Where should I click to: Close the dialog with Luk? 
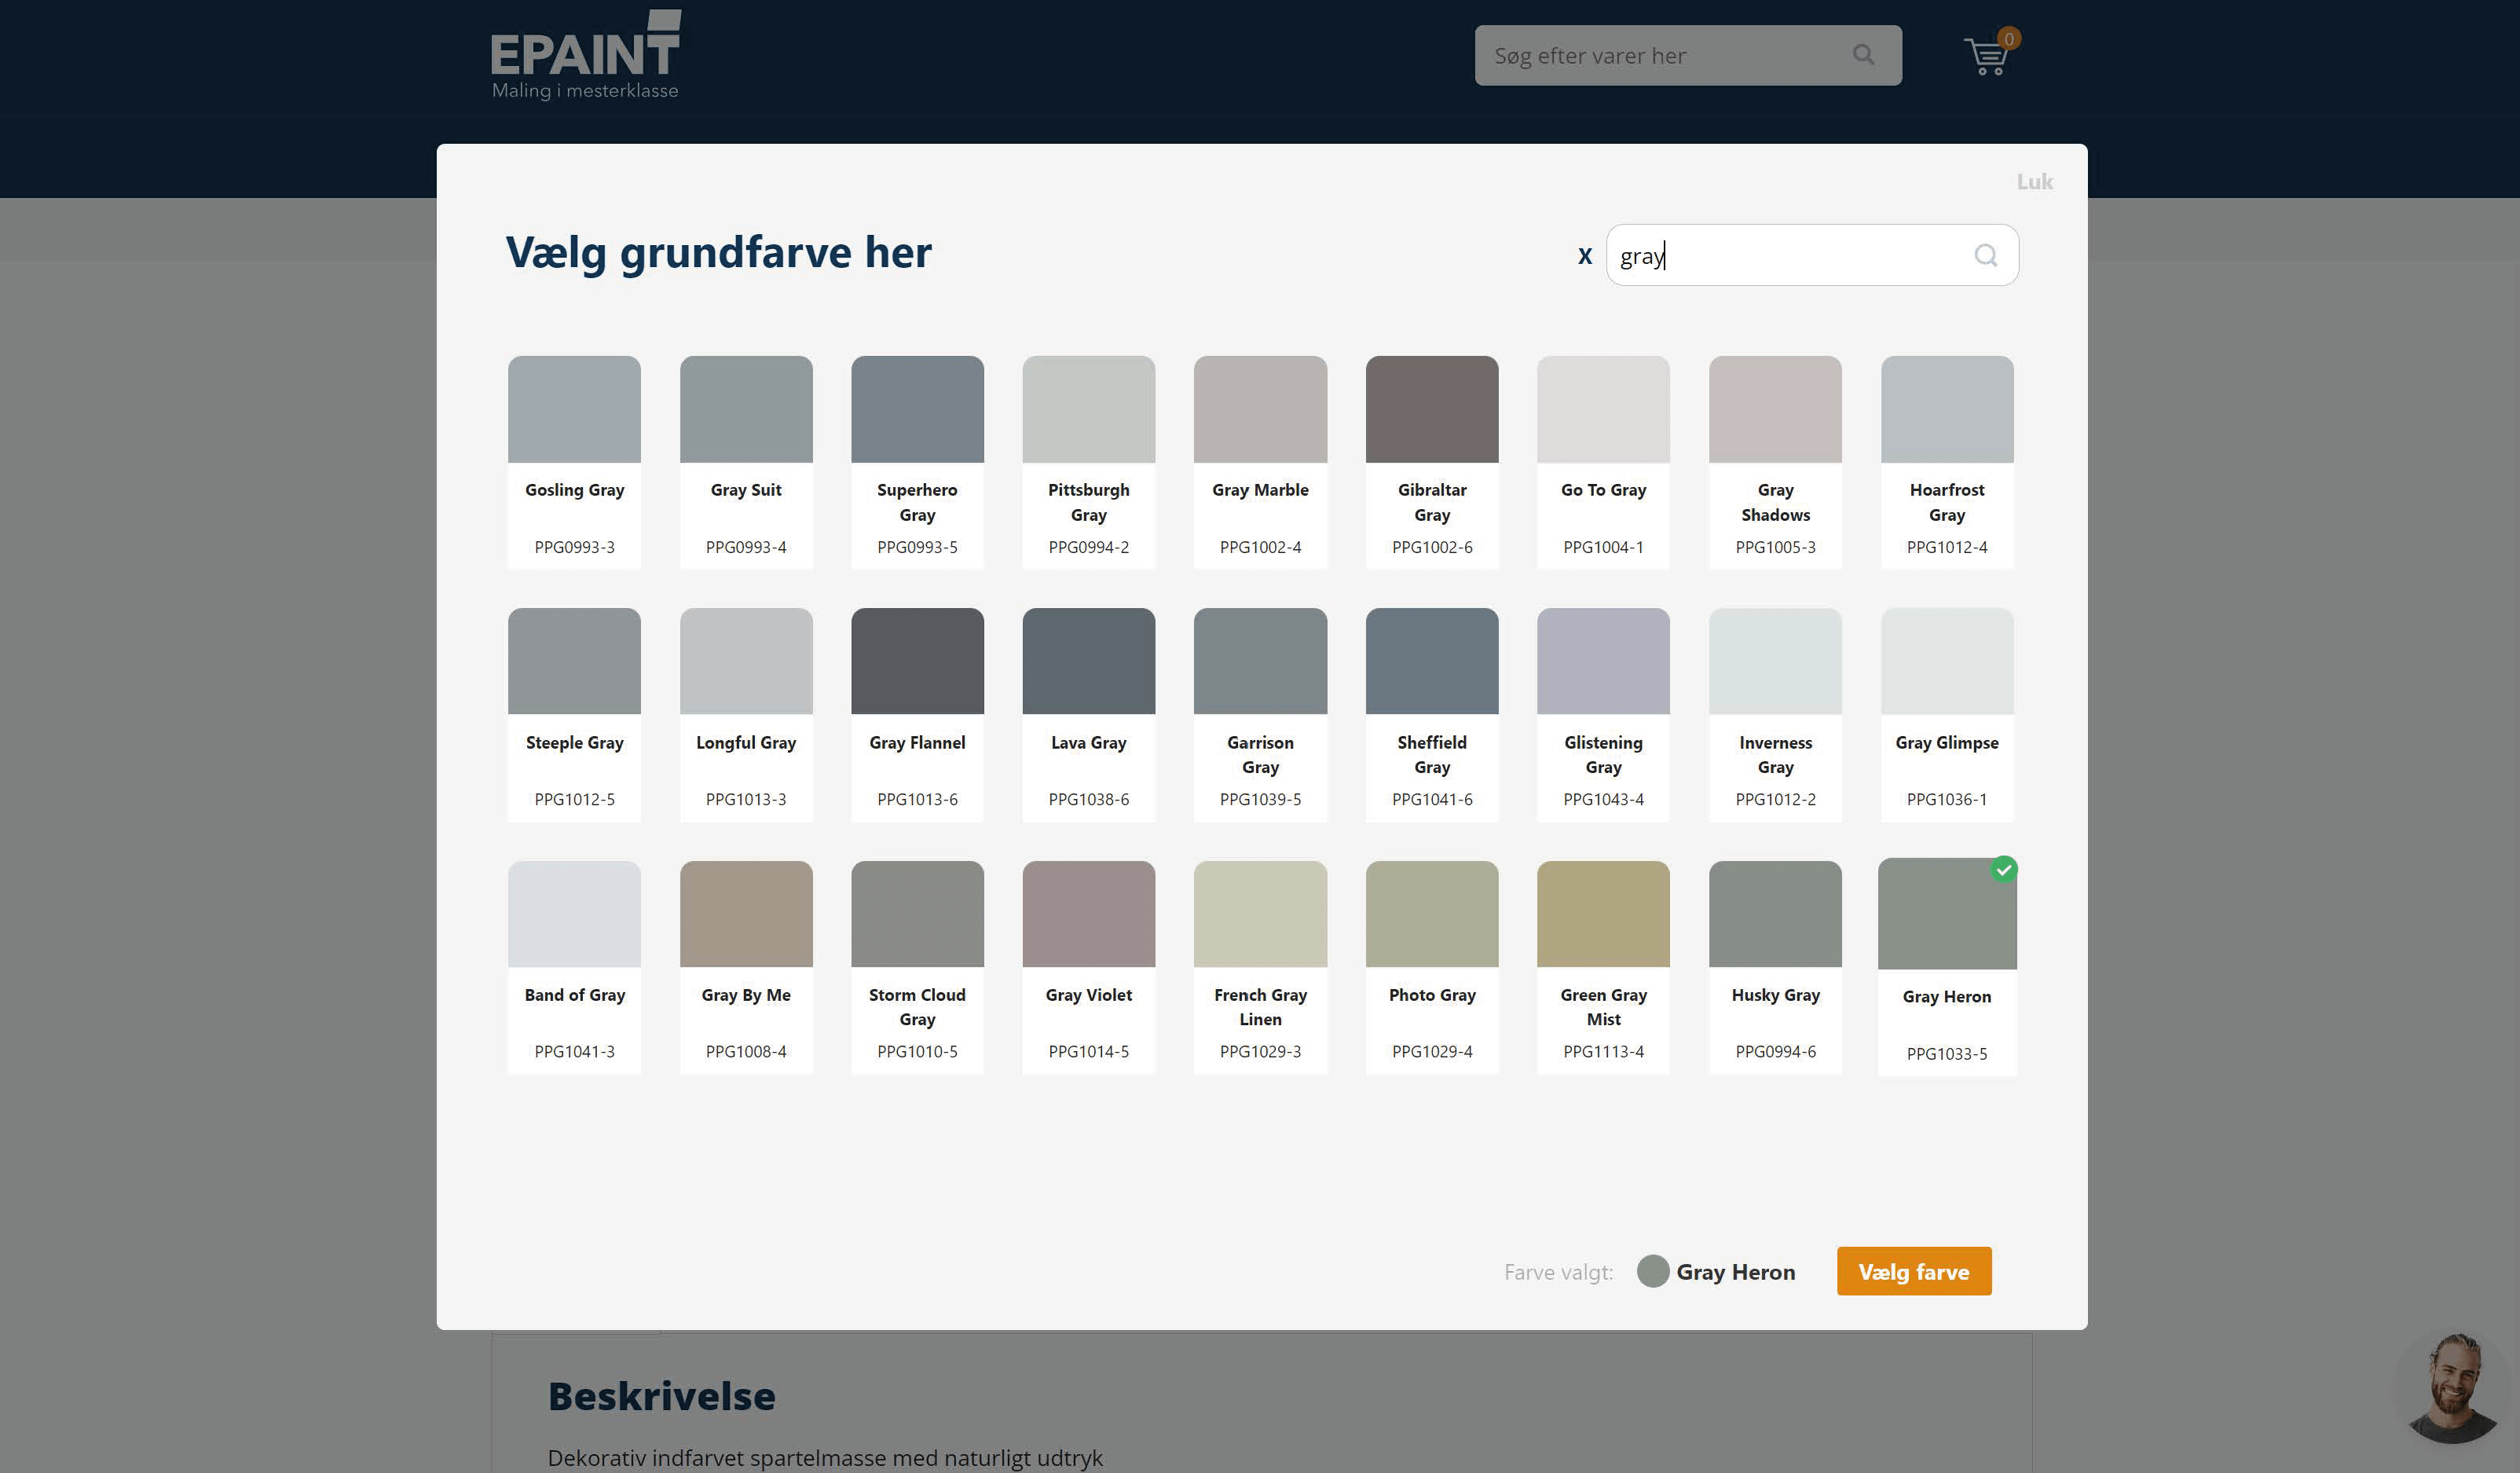coord(2034,182)
